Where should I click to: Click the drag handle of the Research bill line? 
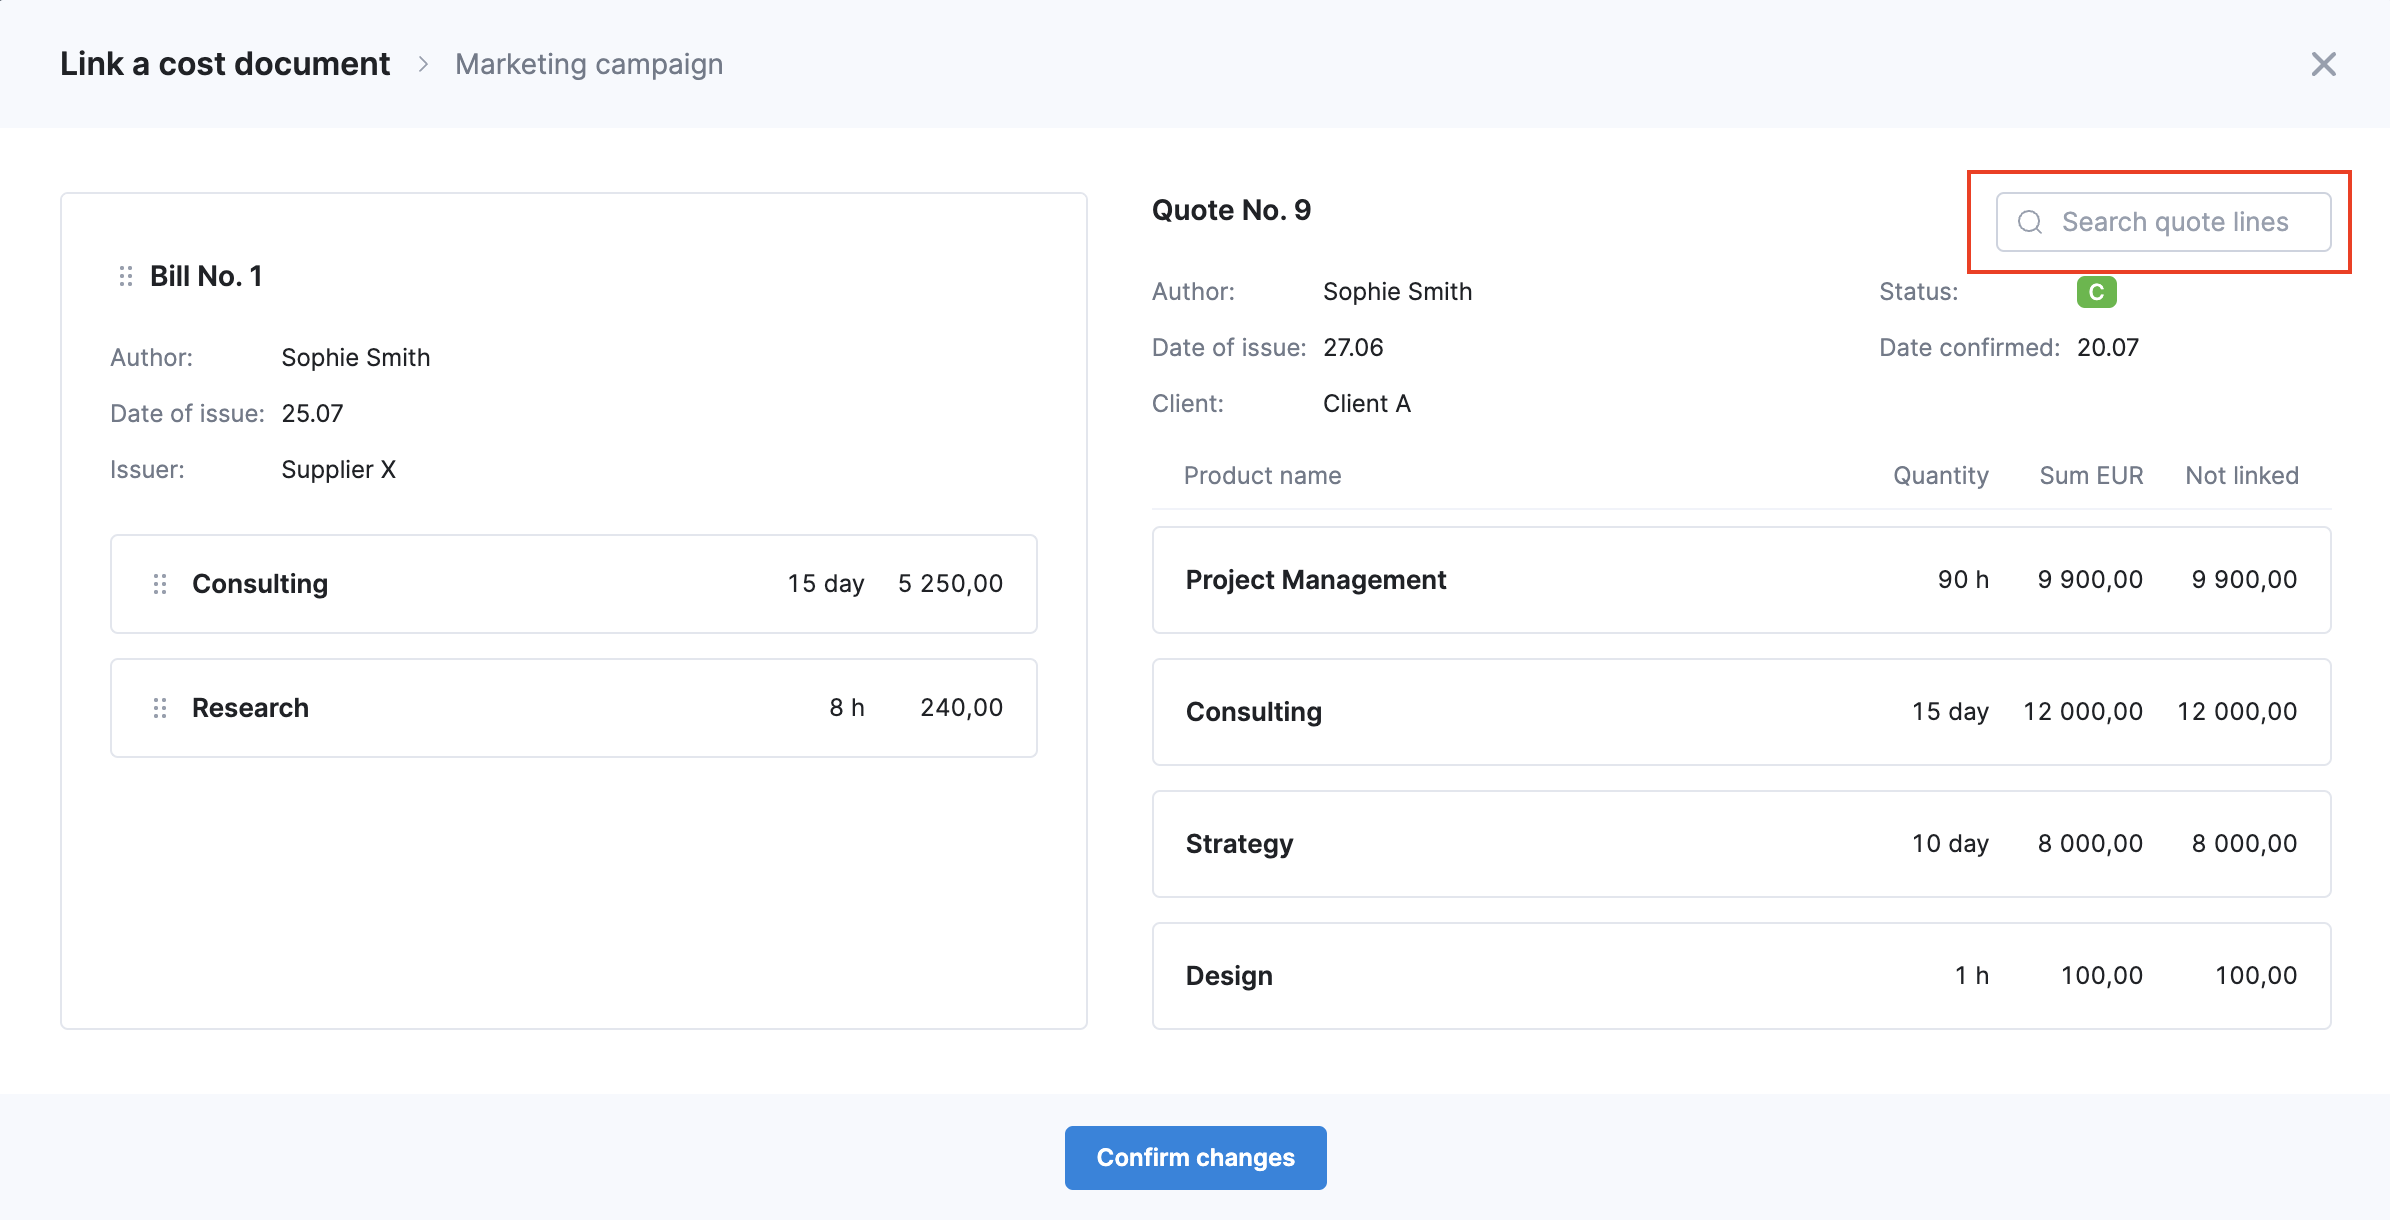tap(160, 708)
